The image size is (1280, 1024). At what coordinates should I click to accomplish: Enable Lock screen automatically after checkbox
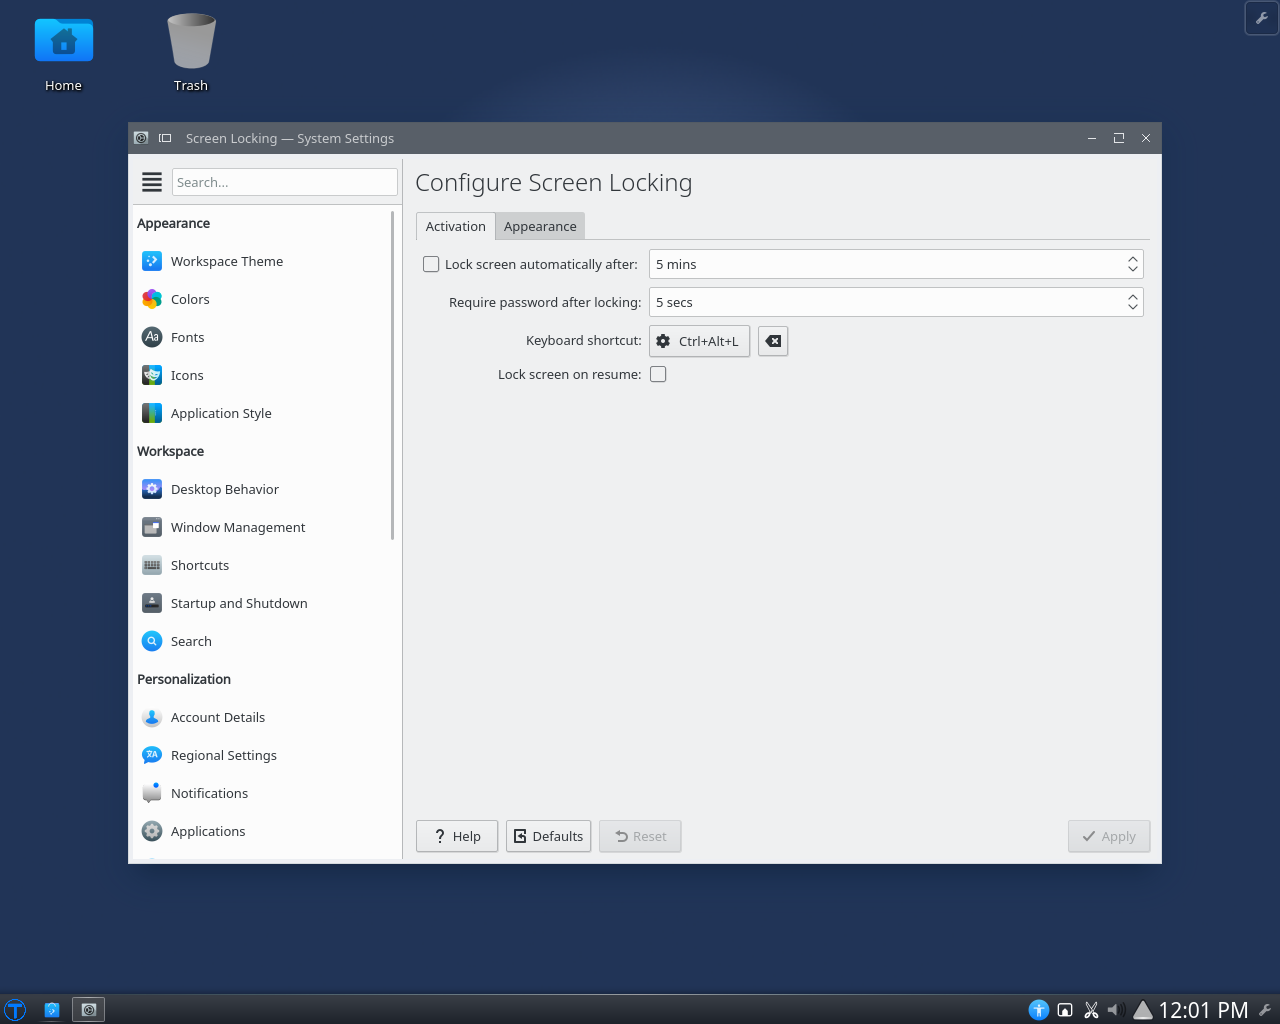[x=431, y=264]
